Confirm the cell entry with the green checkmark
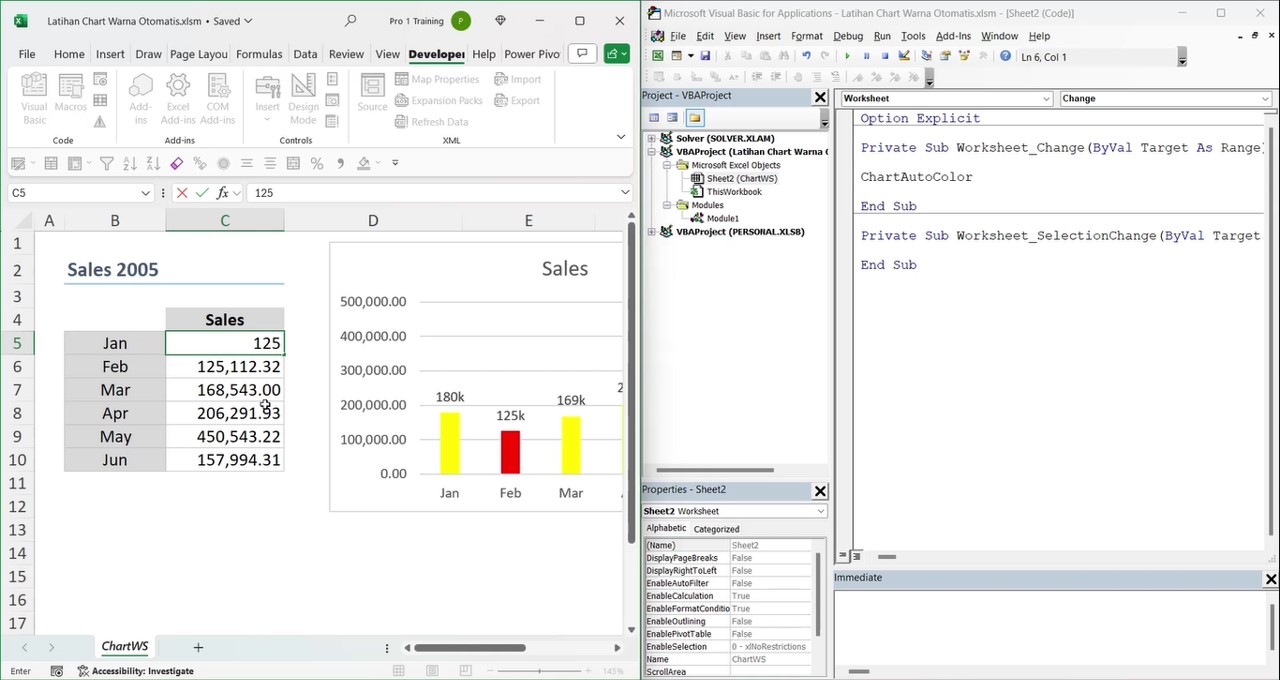The image size is (1280, 680). click(x=202, y=193)
